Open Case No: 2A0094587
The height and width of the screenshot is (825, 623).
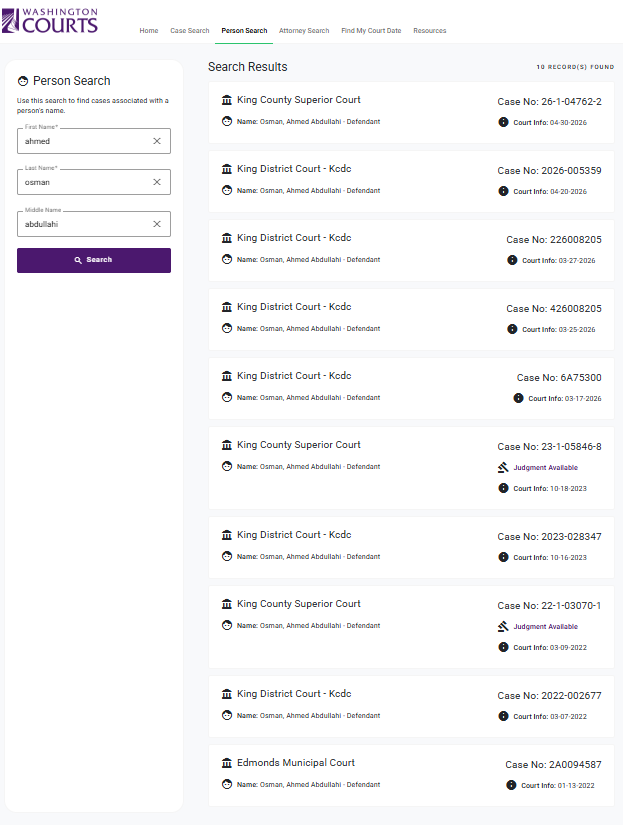pos(553,764)
